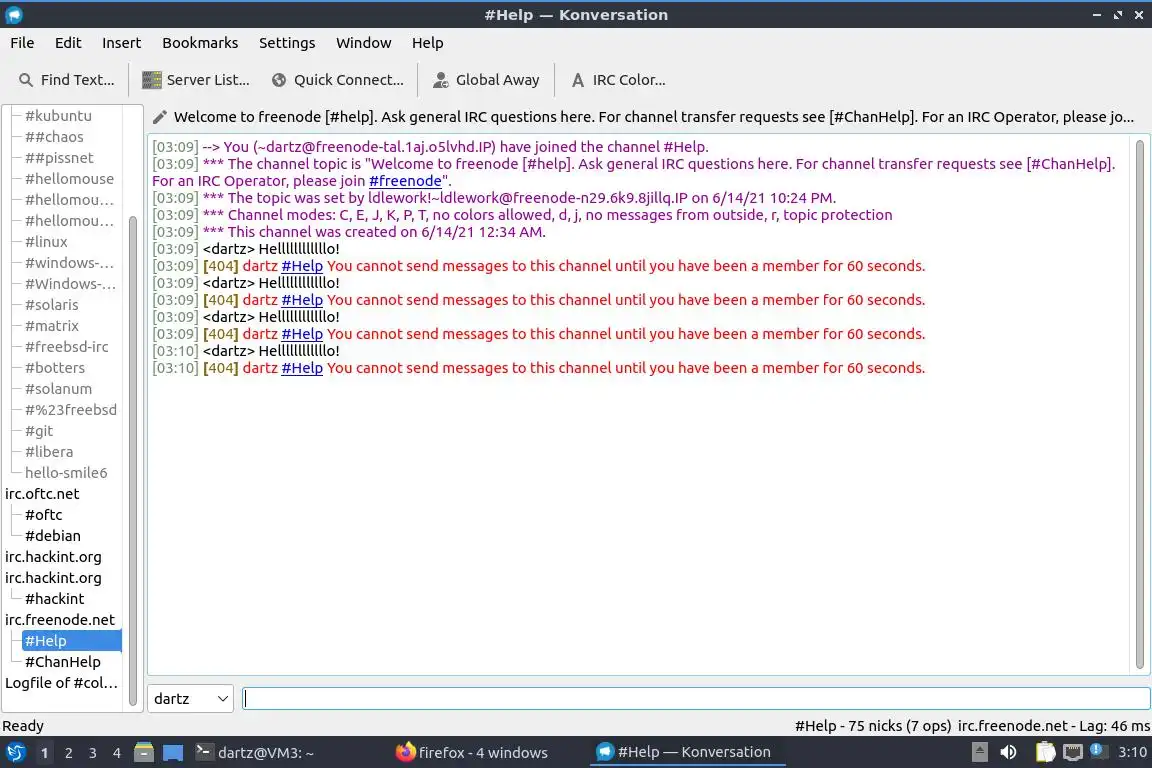Open the Bookmarks menu
1152x768 pixels.
tap(200, 43)
